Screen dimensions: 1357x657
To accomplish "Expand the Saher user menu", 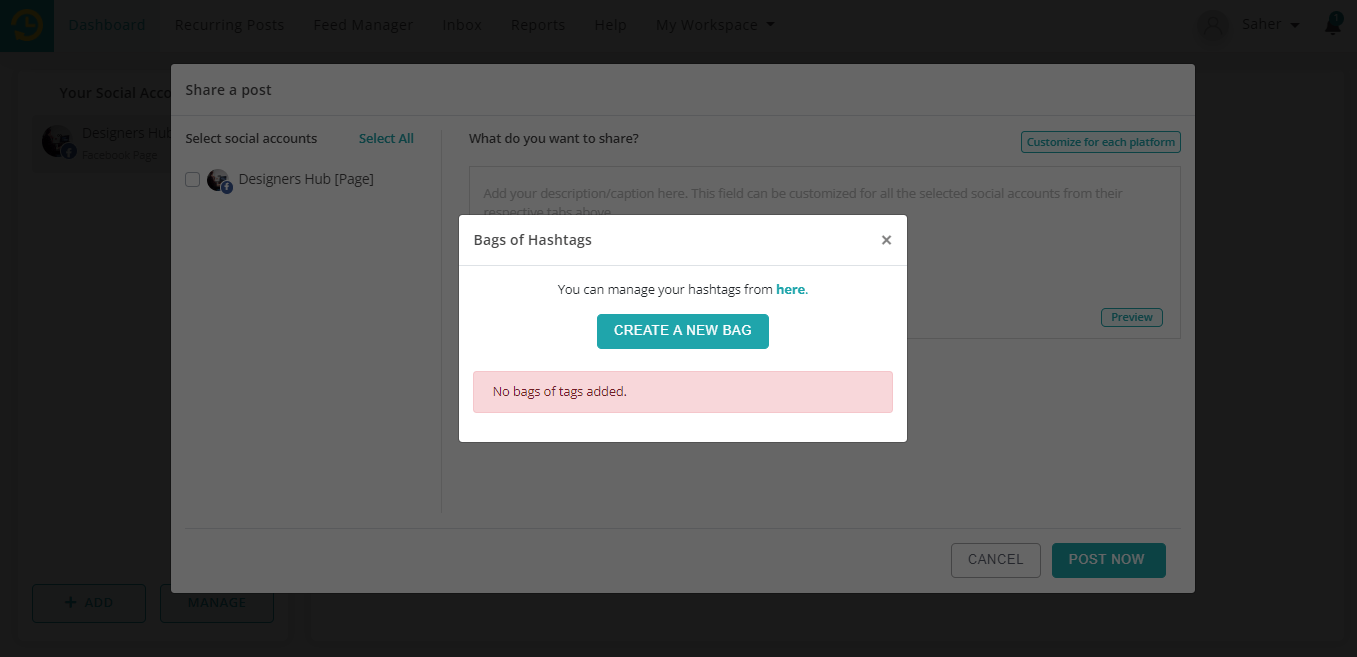I will 1270,24.
